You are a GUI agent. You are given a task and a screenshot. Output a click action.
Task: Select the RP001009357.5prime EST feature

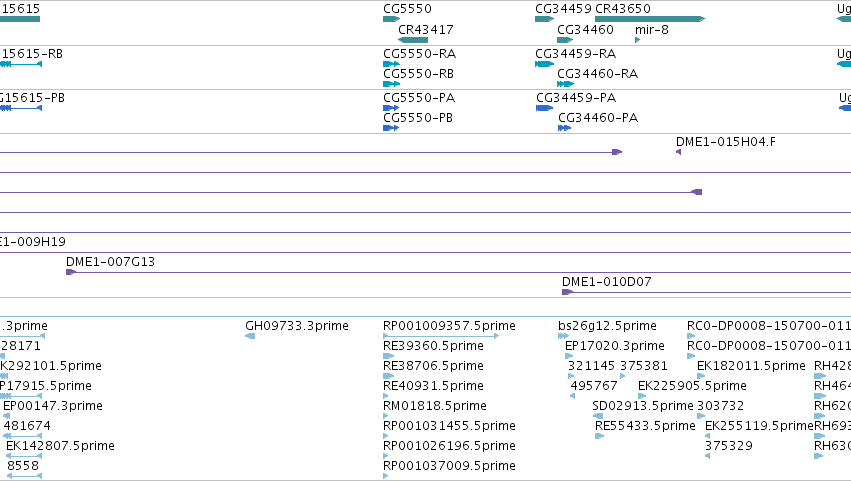pos(441,336)
